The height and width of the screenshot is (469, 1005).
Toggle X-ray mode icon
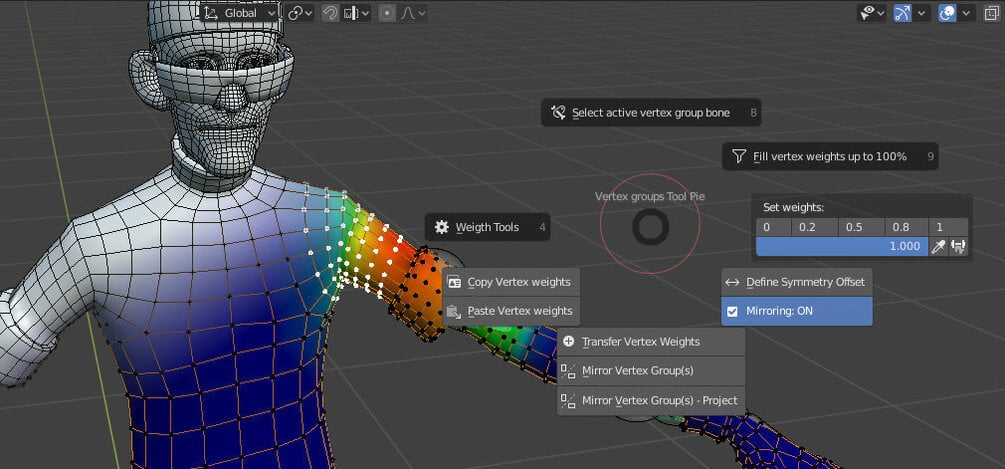coord(992,13)
